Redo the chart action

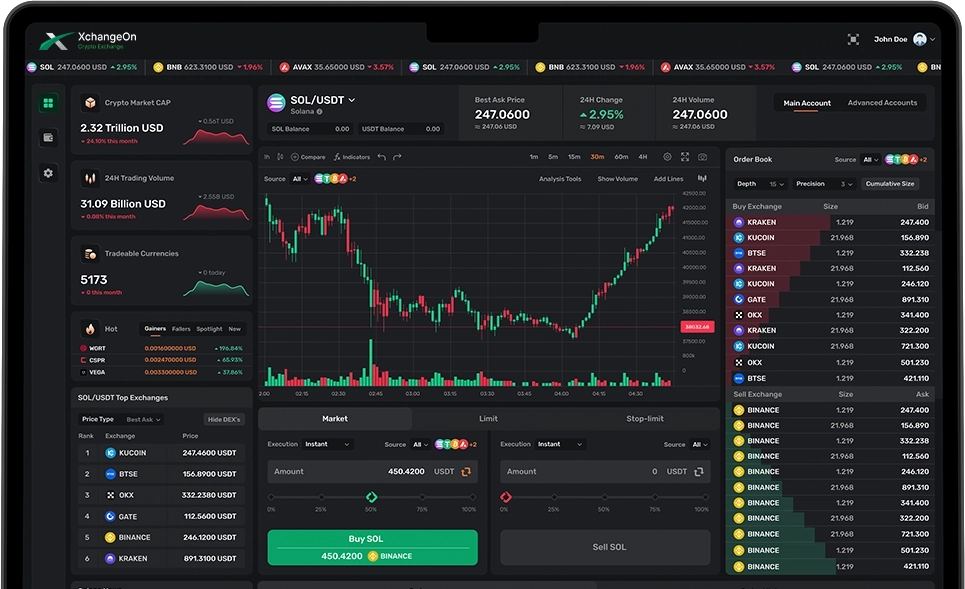pyautogui.click(x=397, y=157)
